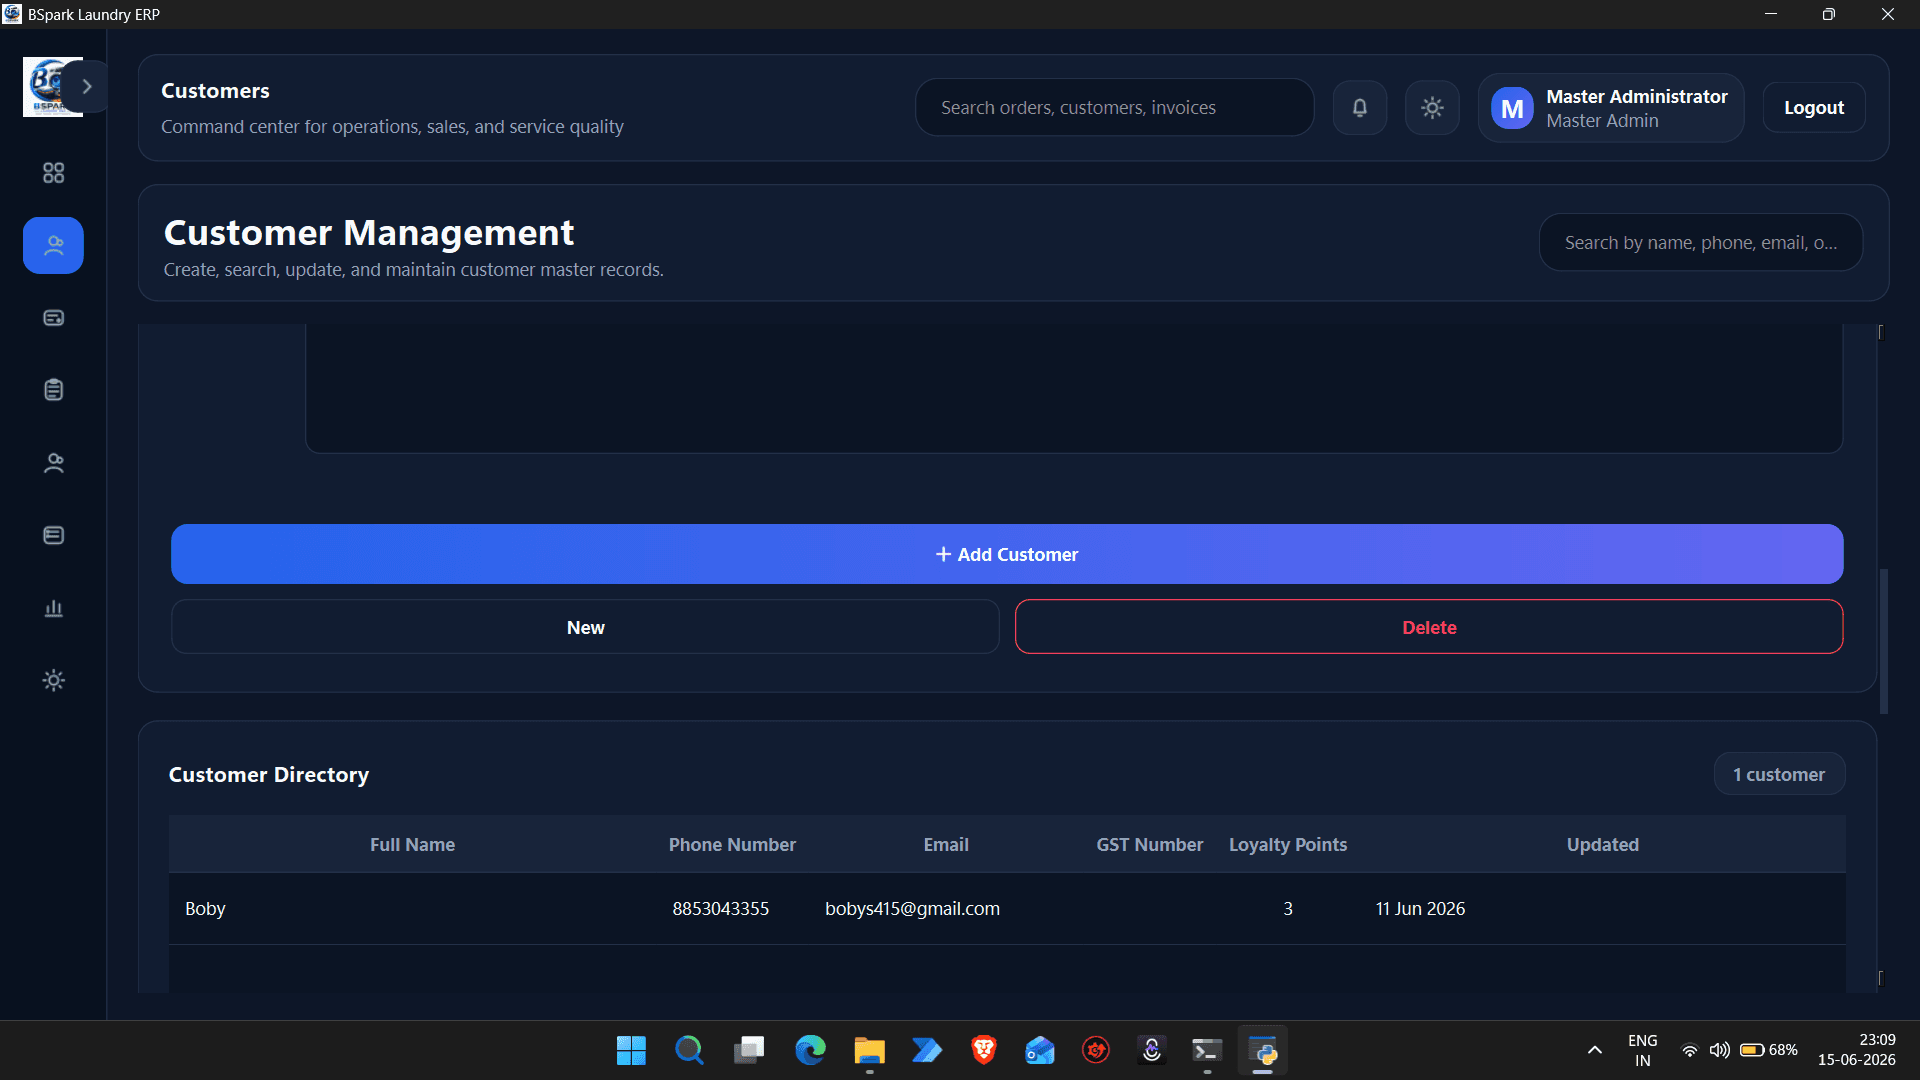
Task: Open notifications bell icon
Action: pyautogui.click(x=1360, y=108)
